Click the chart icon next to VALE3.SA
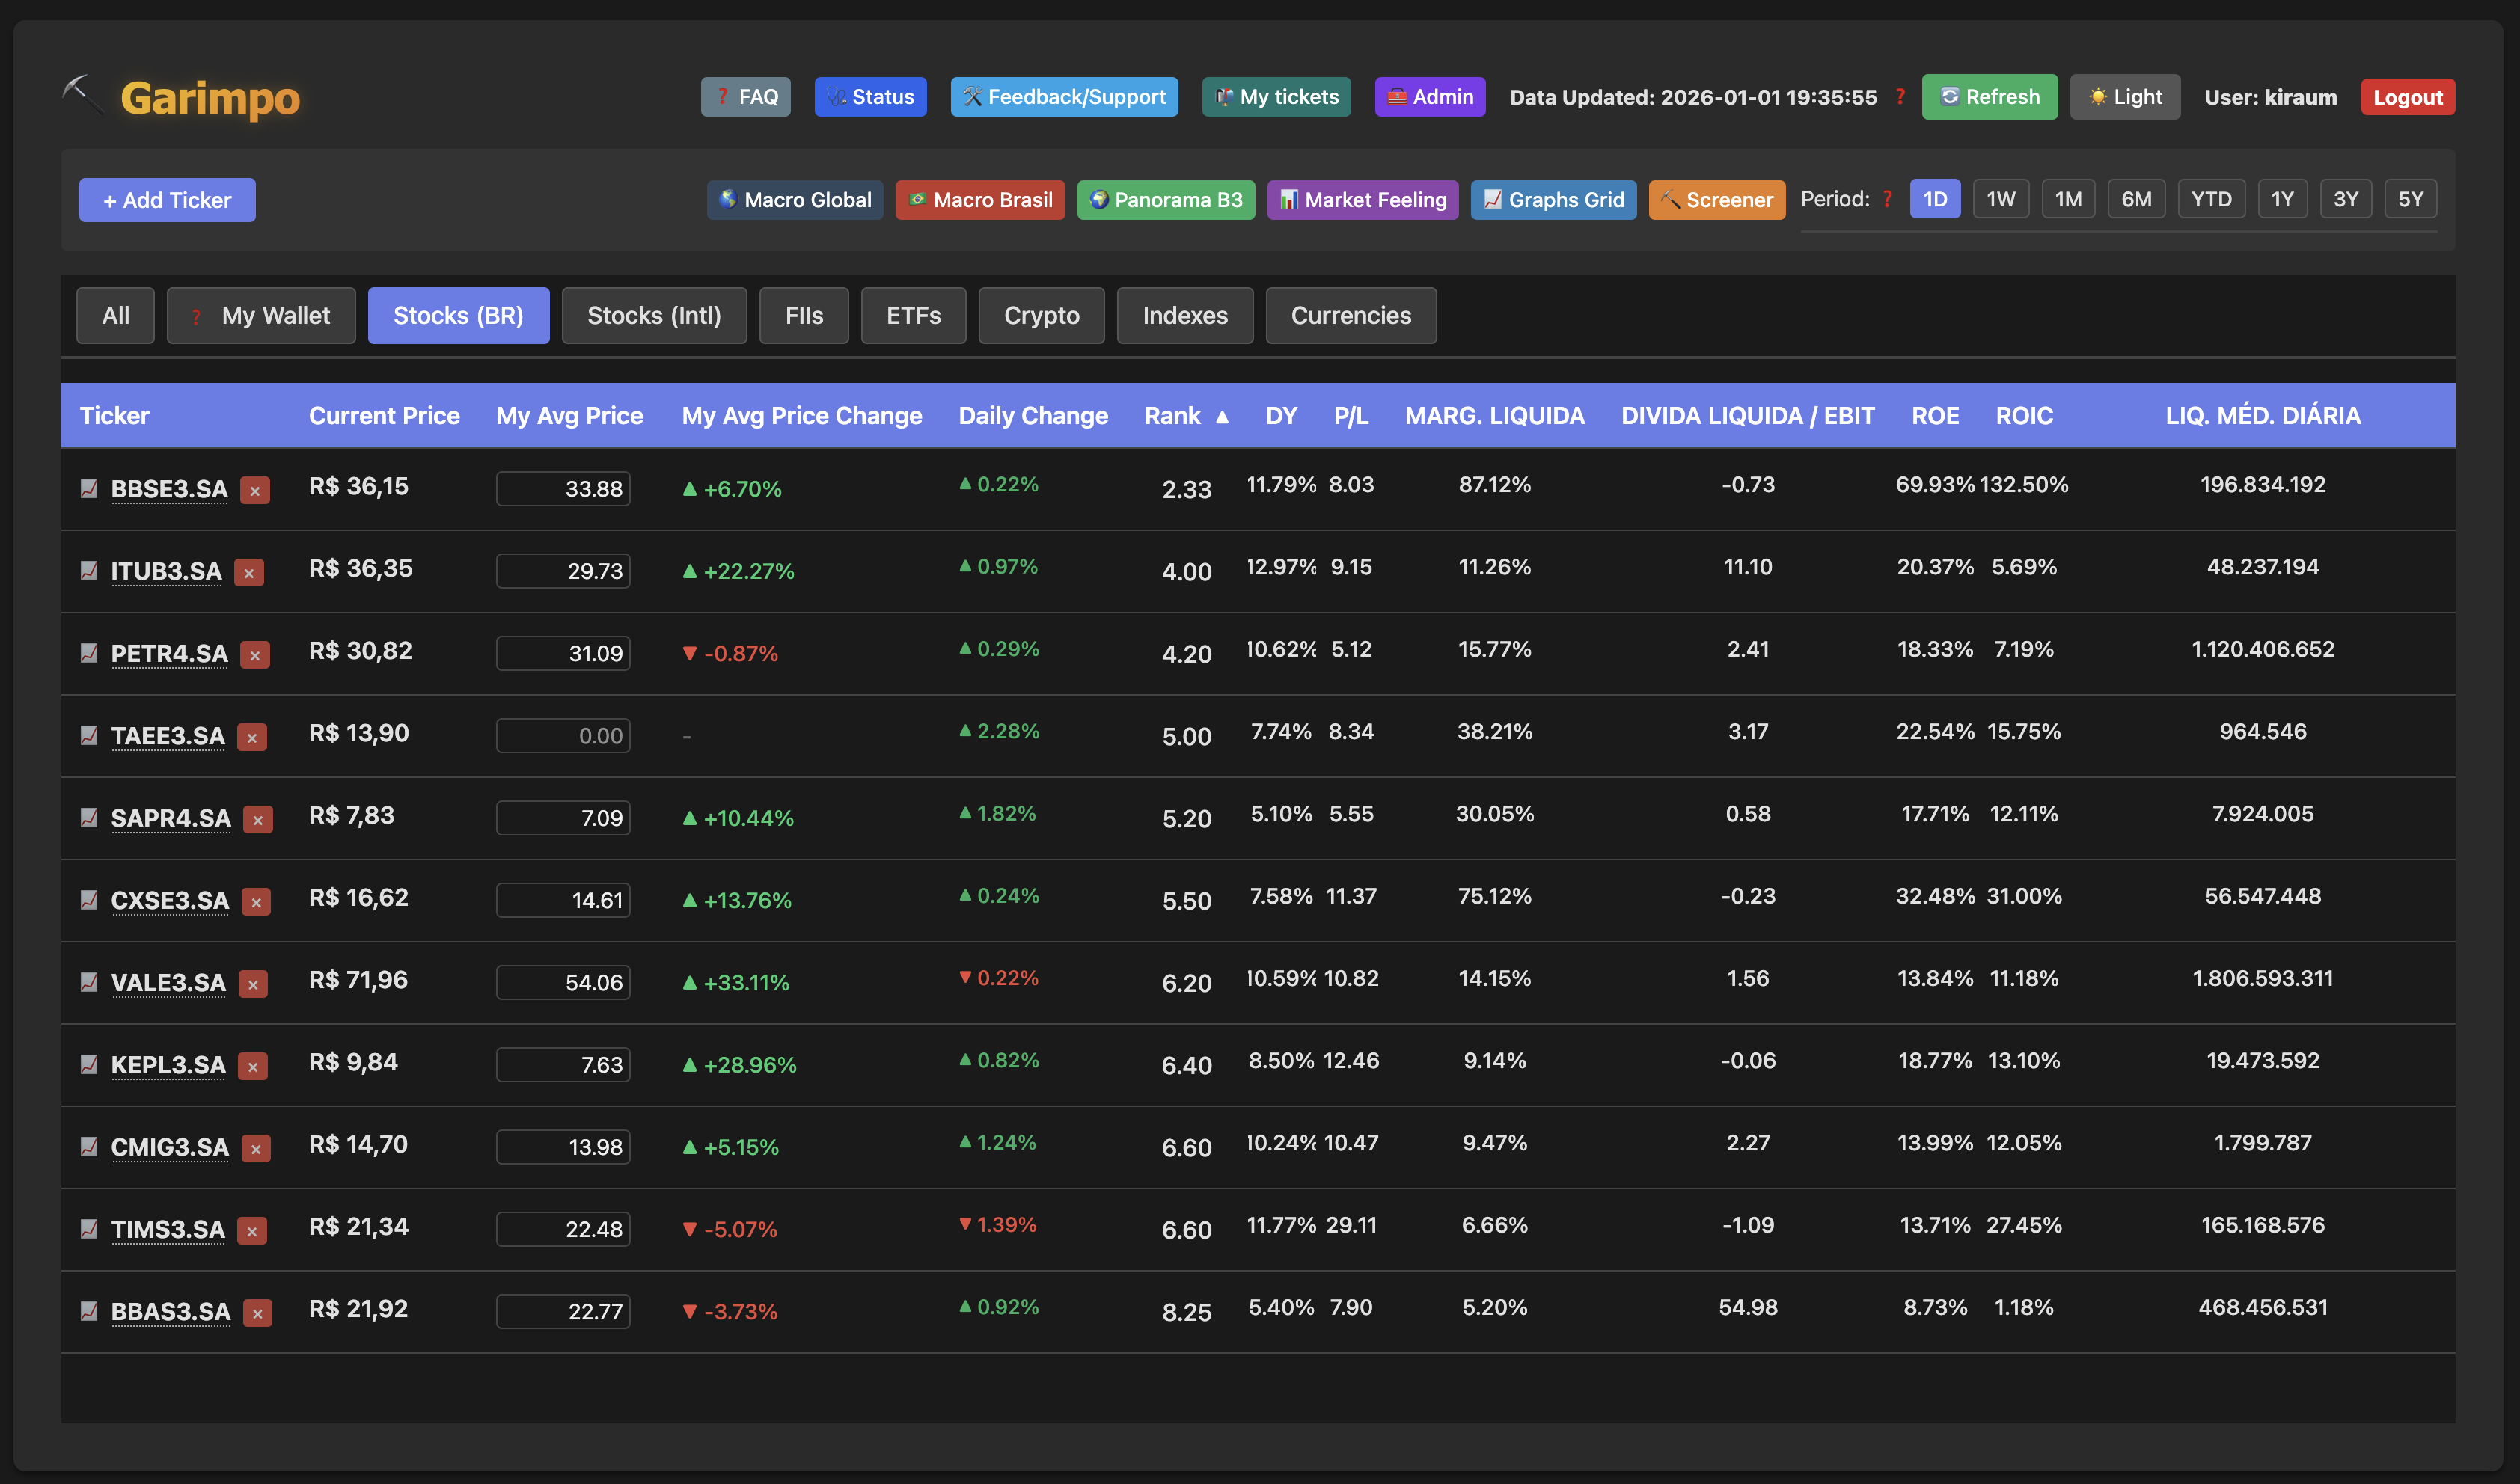 (x=89, y=982)
